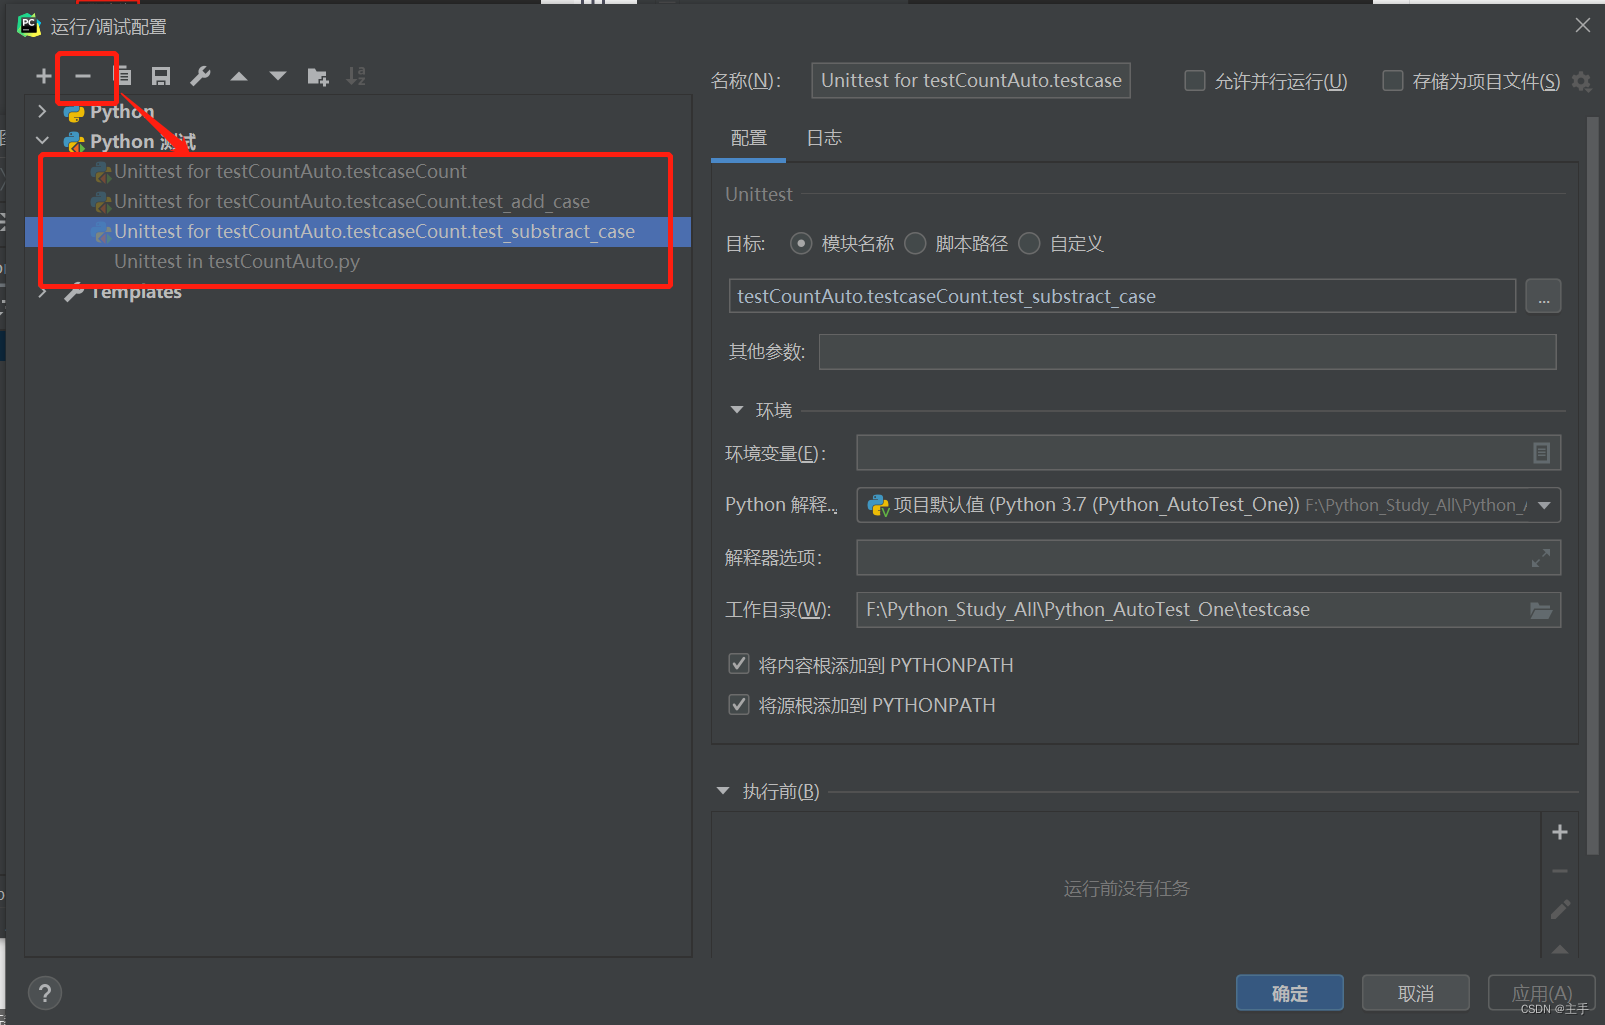Switch to the configuration tab

tap(749, 138)
